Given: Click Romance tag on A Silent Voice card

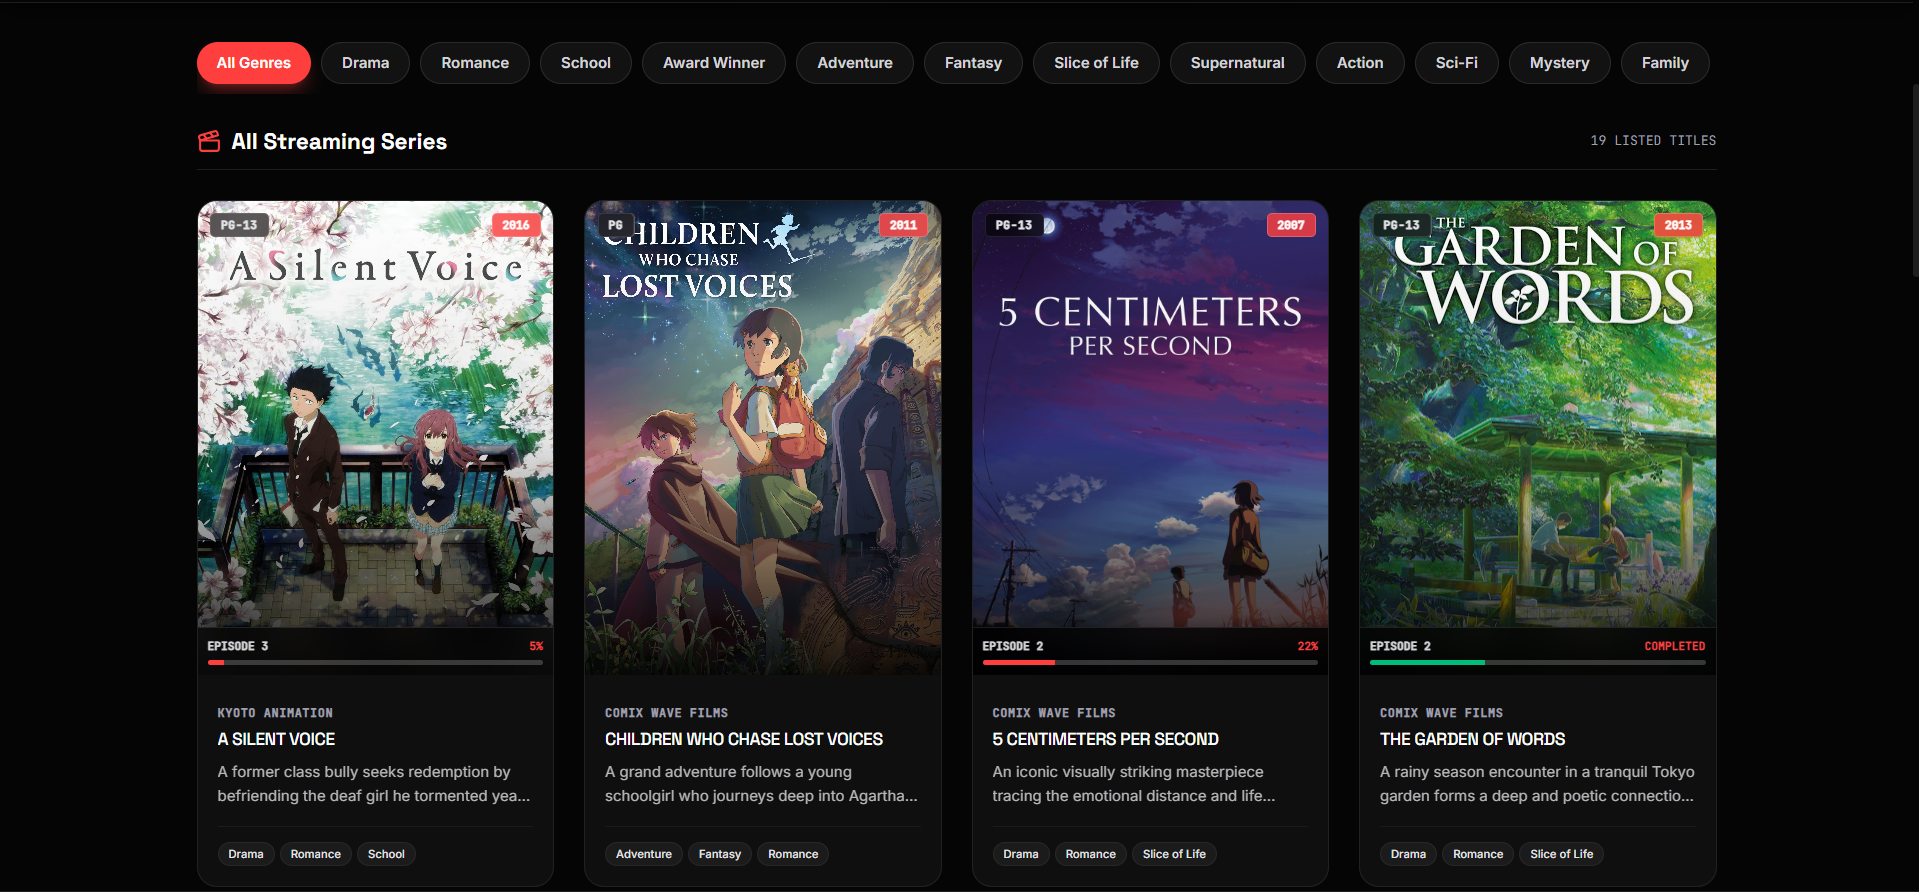Looking at the screenshot, I should click(316, 854).
